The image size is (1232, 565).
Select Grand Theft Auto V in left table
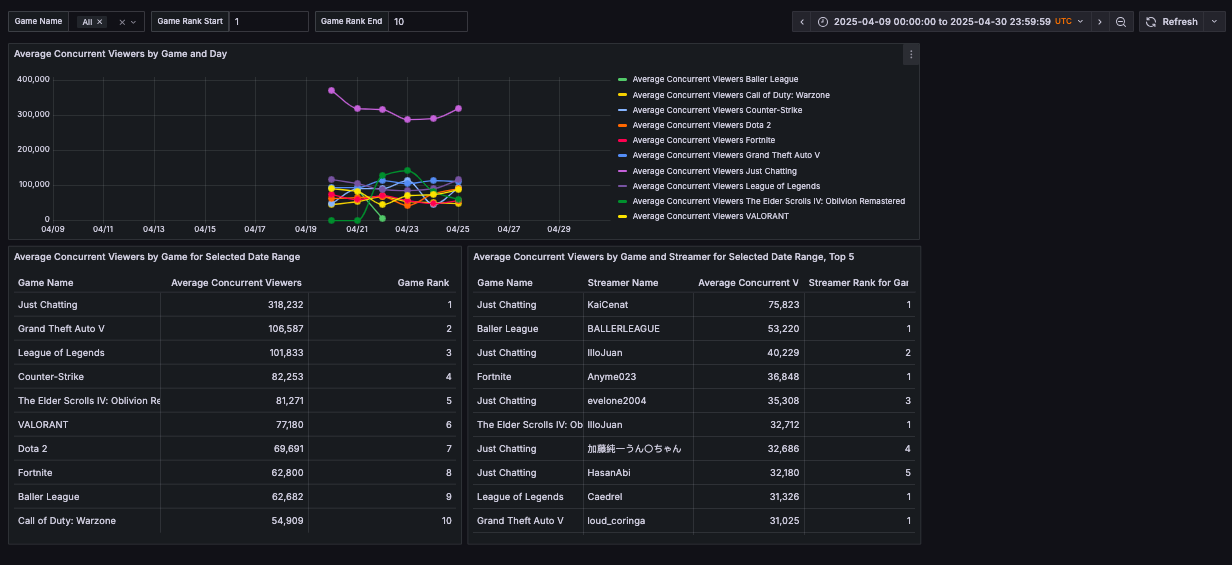pos(235,329)
